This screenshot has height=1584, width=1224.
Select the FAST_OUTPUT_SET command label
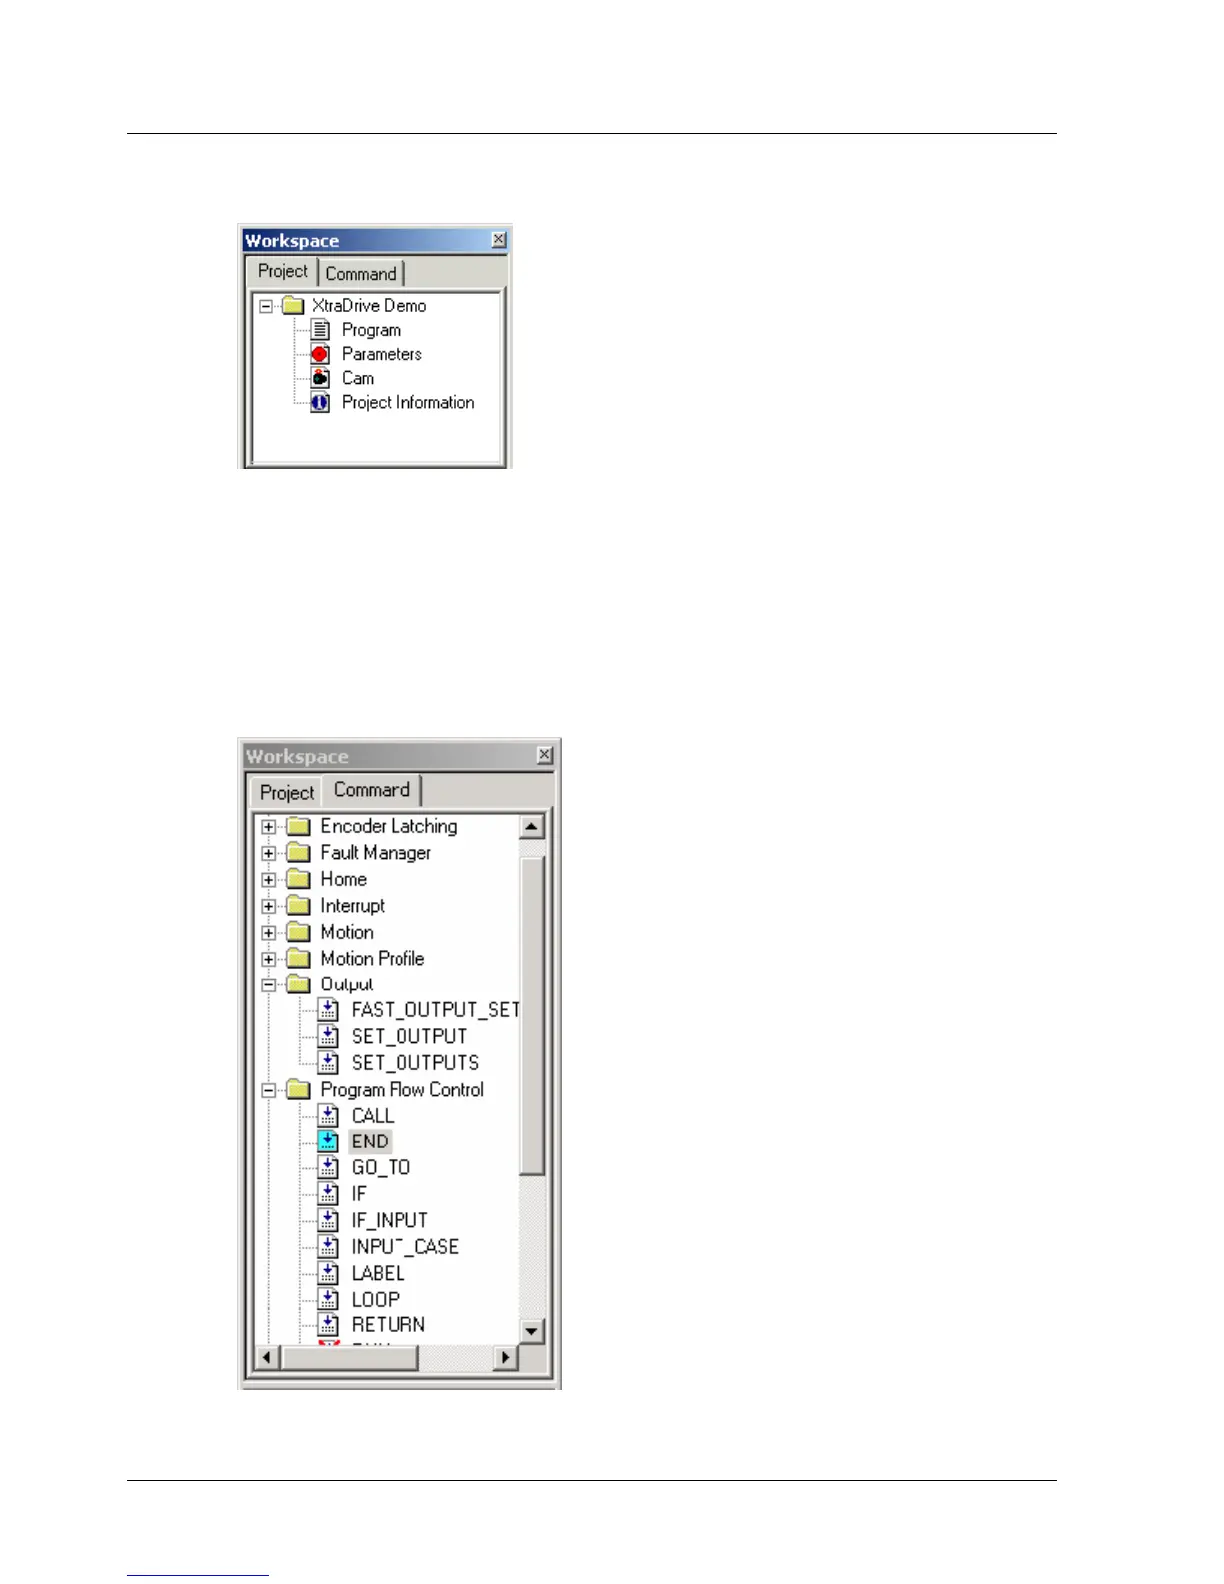[435, 1010]
